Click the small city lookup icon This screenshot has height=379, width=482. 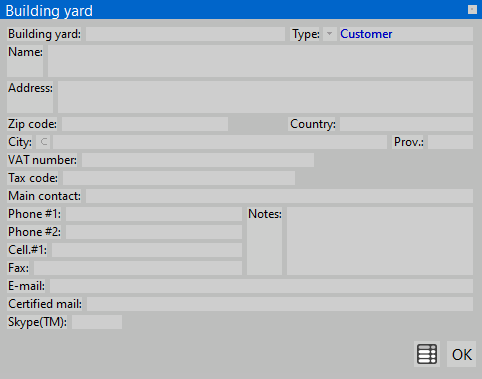pyautogui.click(x=43, y=142)
